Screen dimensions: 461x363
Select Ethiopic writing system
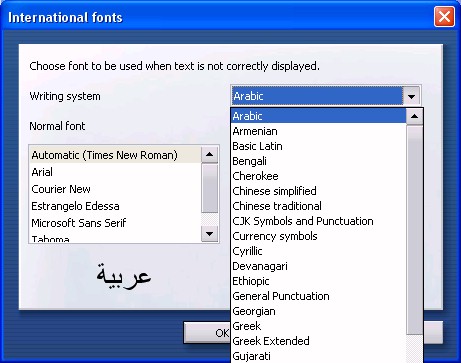pos(319,281)
